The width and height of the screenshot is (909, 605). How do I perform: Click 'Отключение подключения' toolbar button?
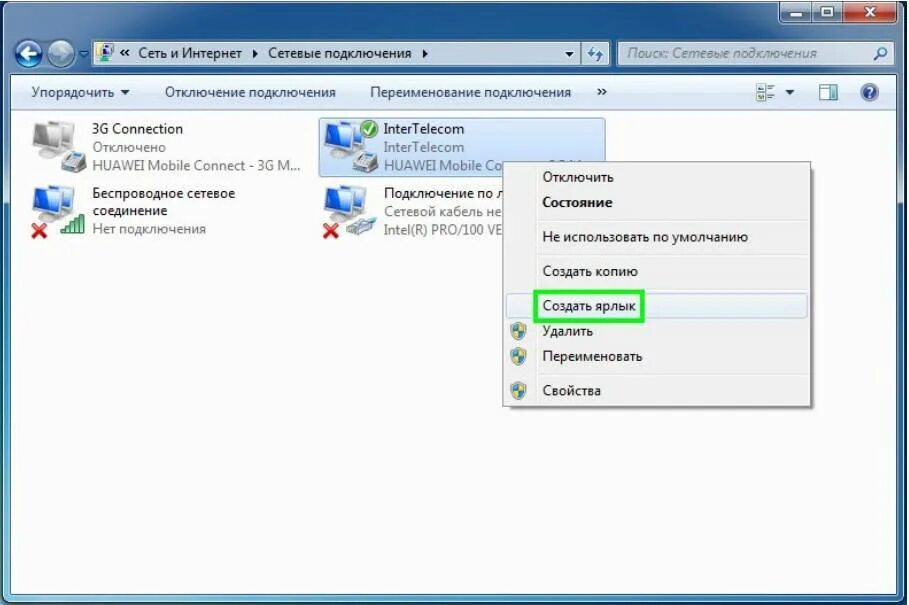(250, 92)
